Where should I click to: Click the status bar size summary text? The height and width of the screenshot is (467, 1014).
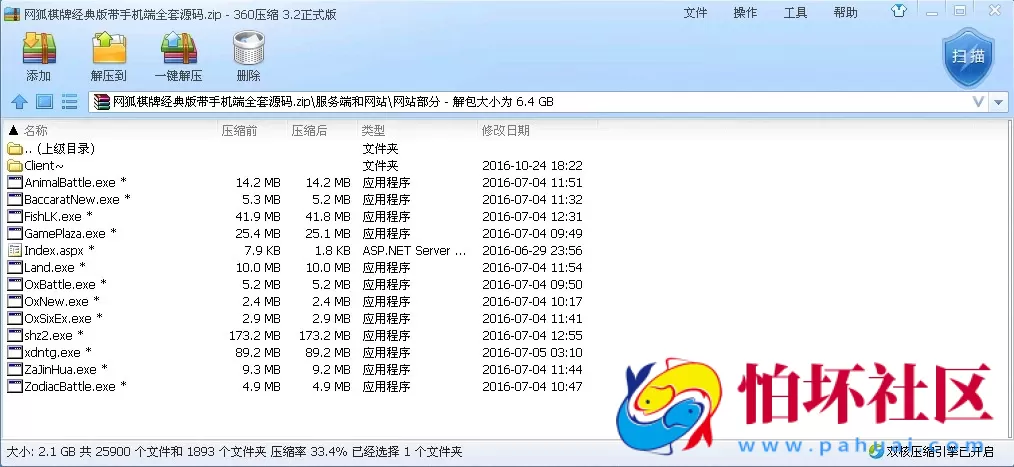[x=234, y=451]
